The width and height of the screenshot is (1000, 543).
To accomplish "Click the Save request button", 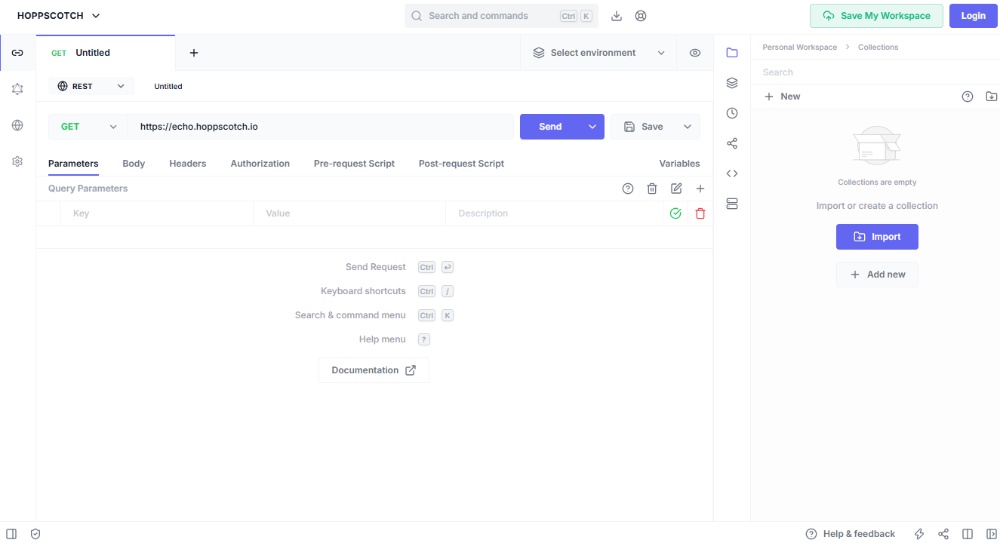I will point(644,126).
